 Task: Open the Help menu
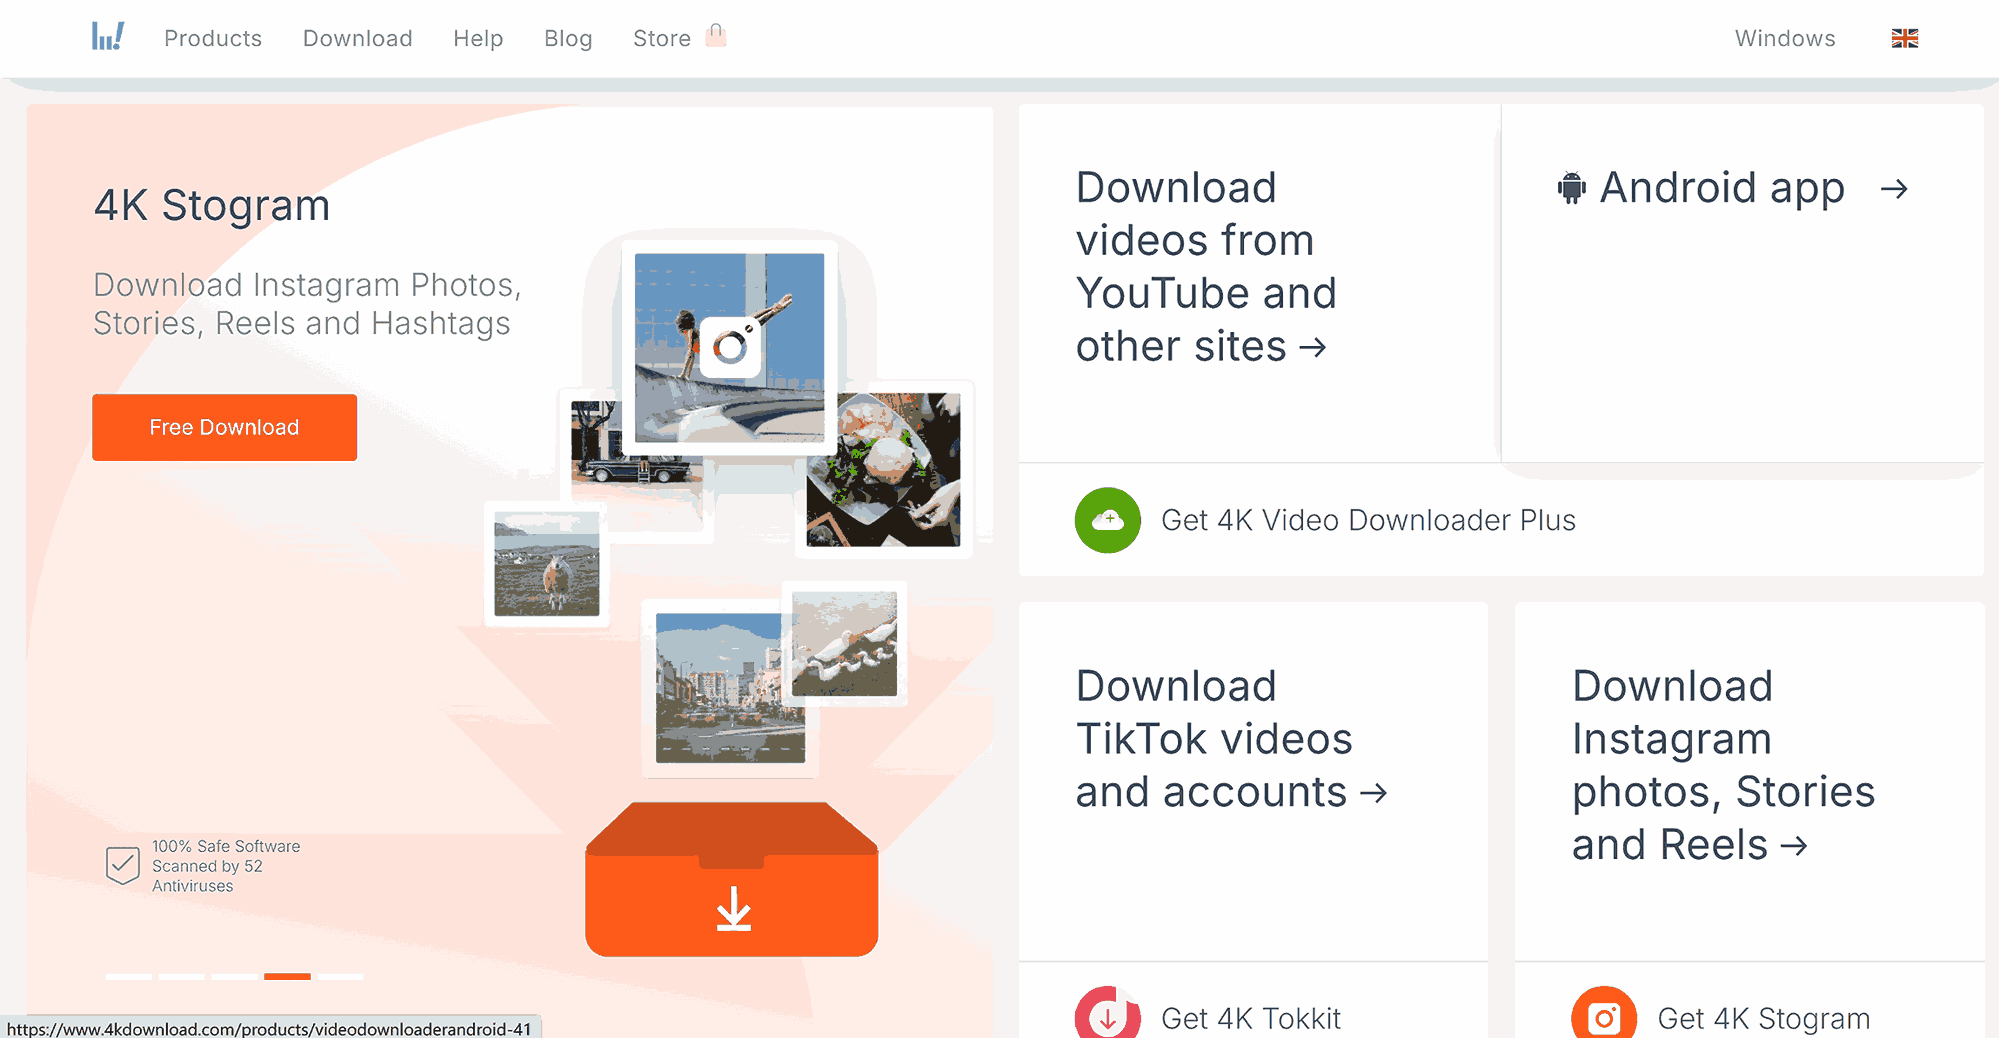478,38
